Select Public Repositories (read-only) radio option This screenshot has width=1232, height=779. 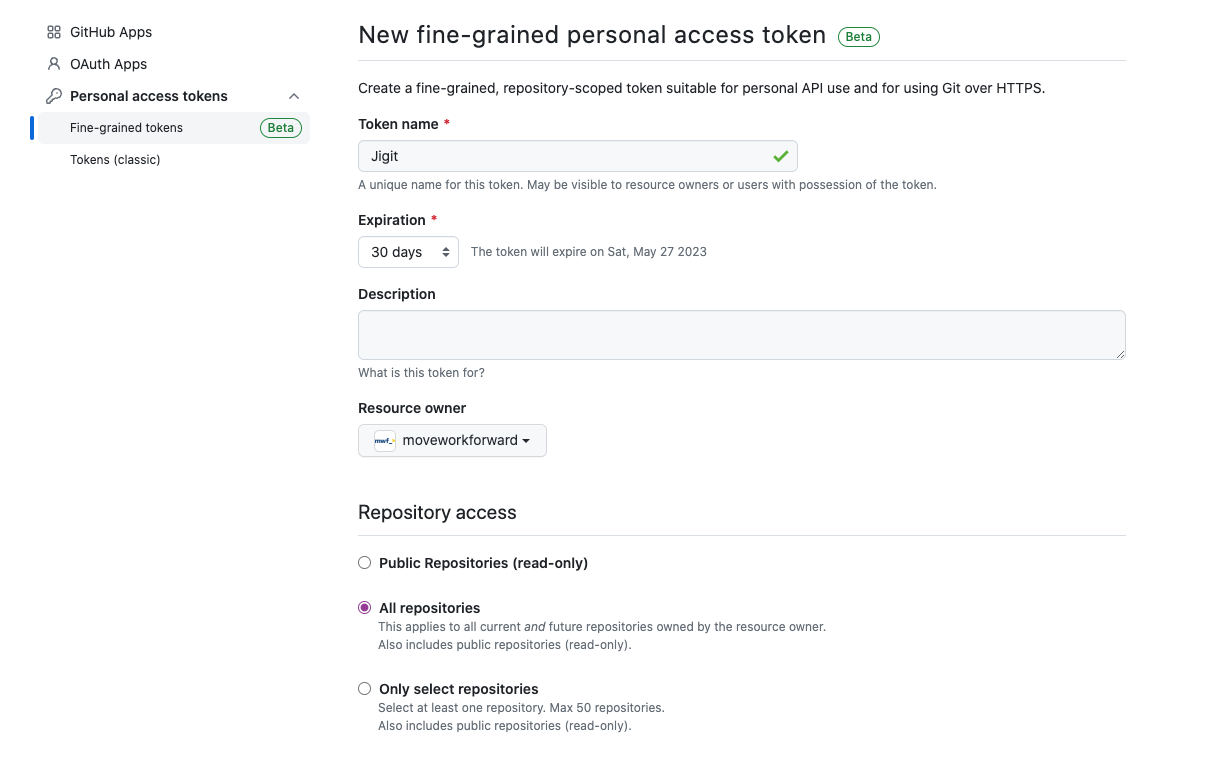point(365,563)
